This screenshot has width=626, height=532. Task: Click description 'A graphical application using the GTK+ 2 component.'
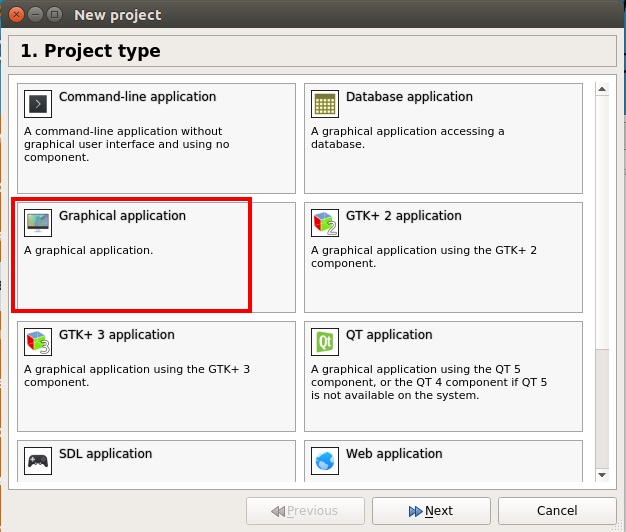point(424,257)
